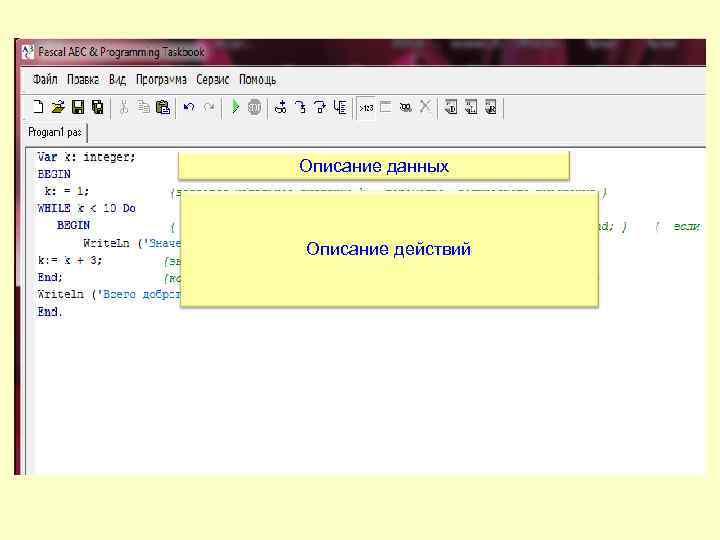This screenshot has height=540, width=720.
Task: Click the Save All toolbar icon
Action: (97, 107)
